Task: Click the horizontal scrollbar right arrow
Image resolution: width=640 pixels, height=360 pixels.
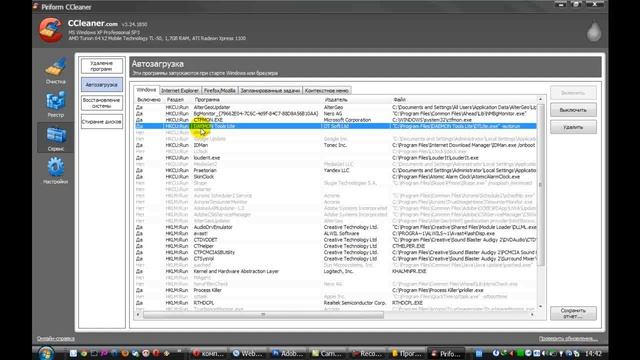Action: (x=532, y=315)
